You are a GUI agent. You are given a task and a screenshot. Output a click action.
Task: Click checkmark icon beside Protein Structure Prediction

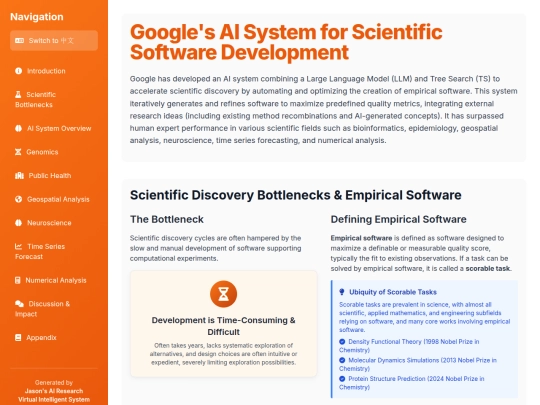342,379
